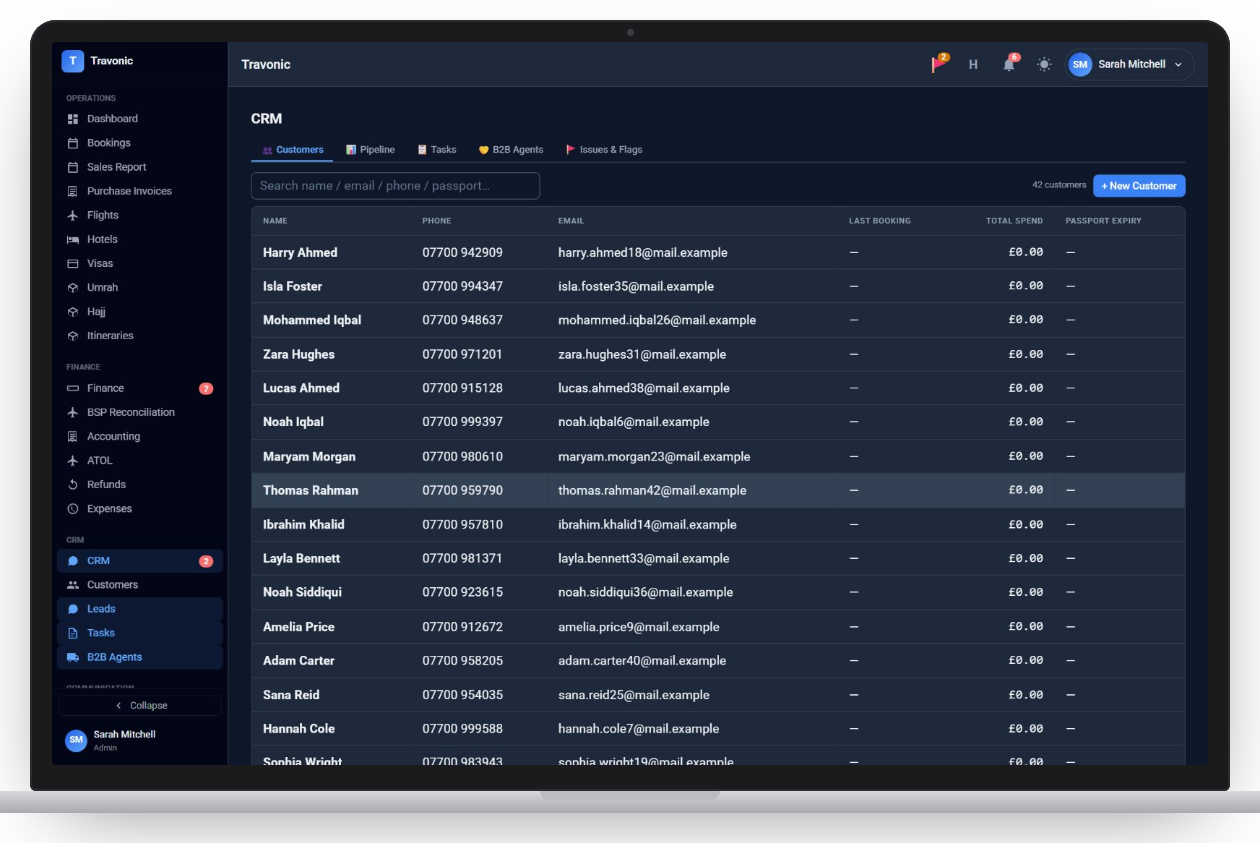The image size is (1260, 843).
Task: Open Sarah Mitchell account dropdown
Action: [1129, 64]
